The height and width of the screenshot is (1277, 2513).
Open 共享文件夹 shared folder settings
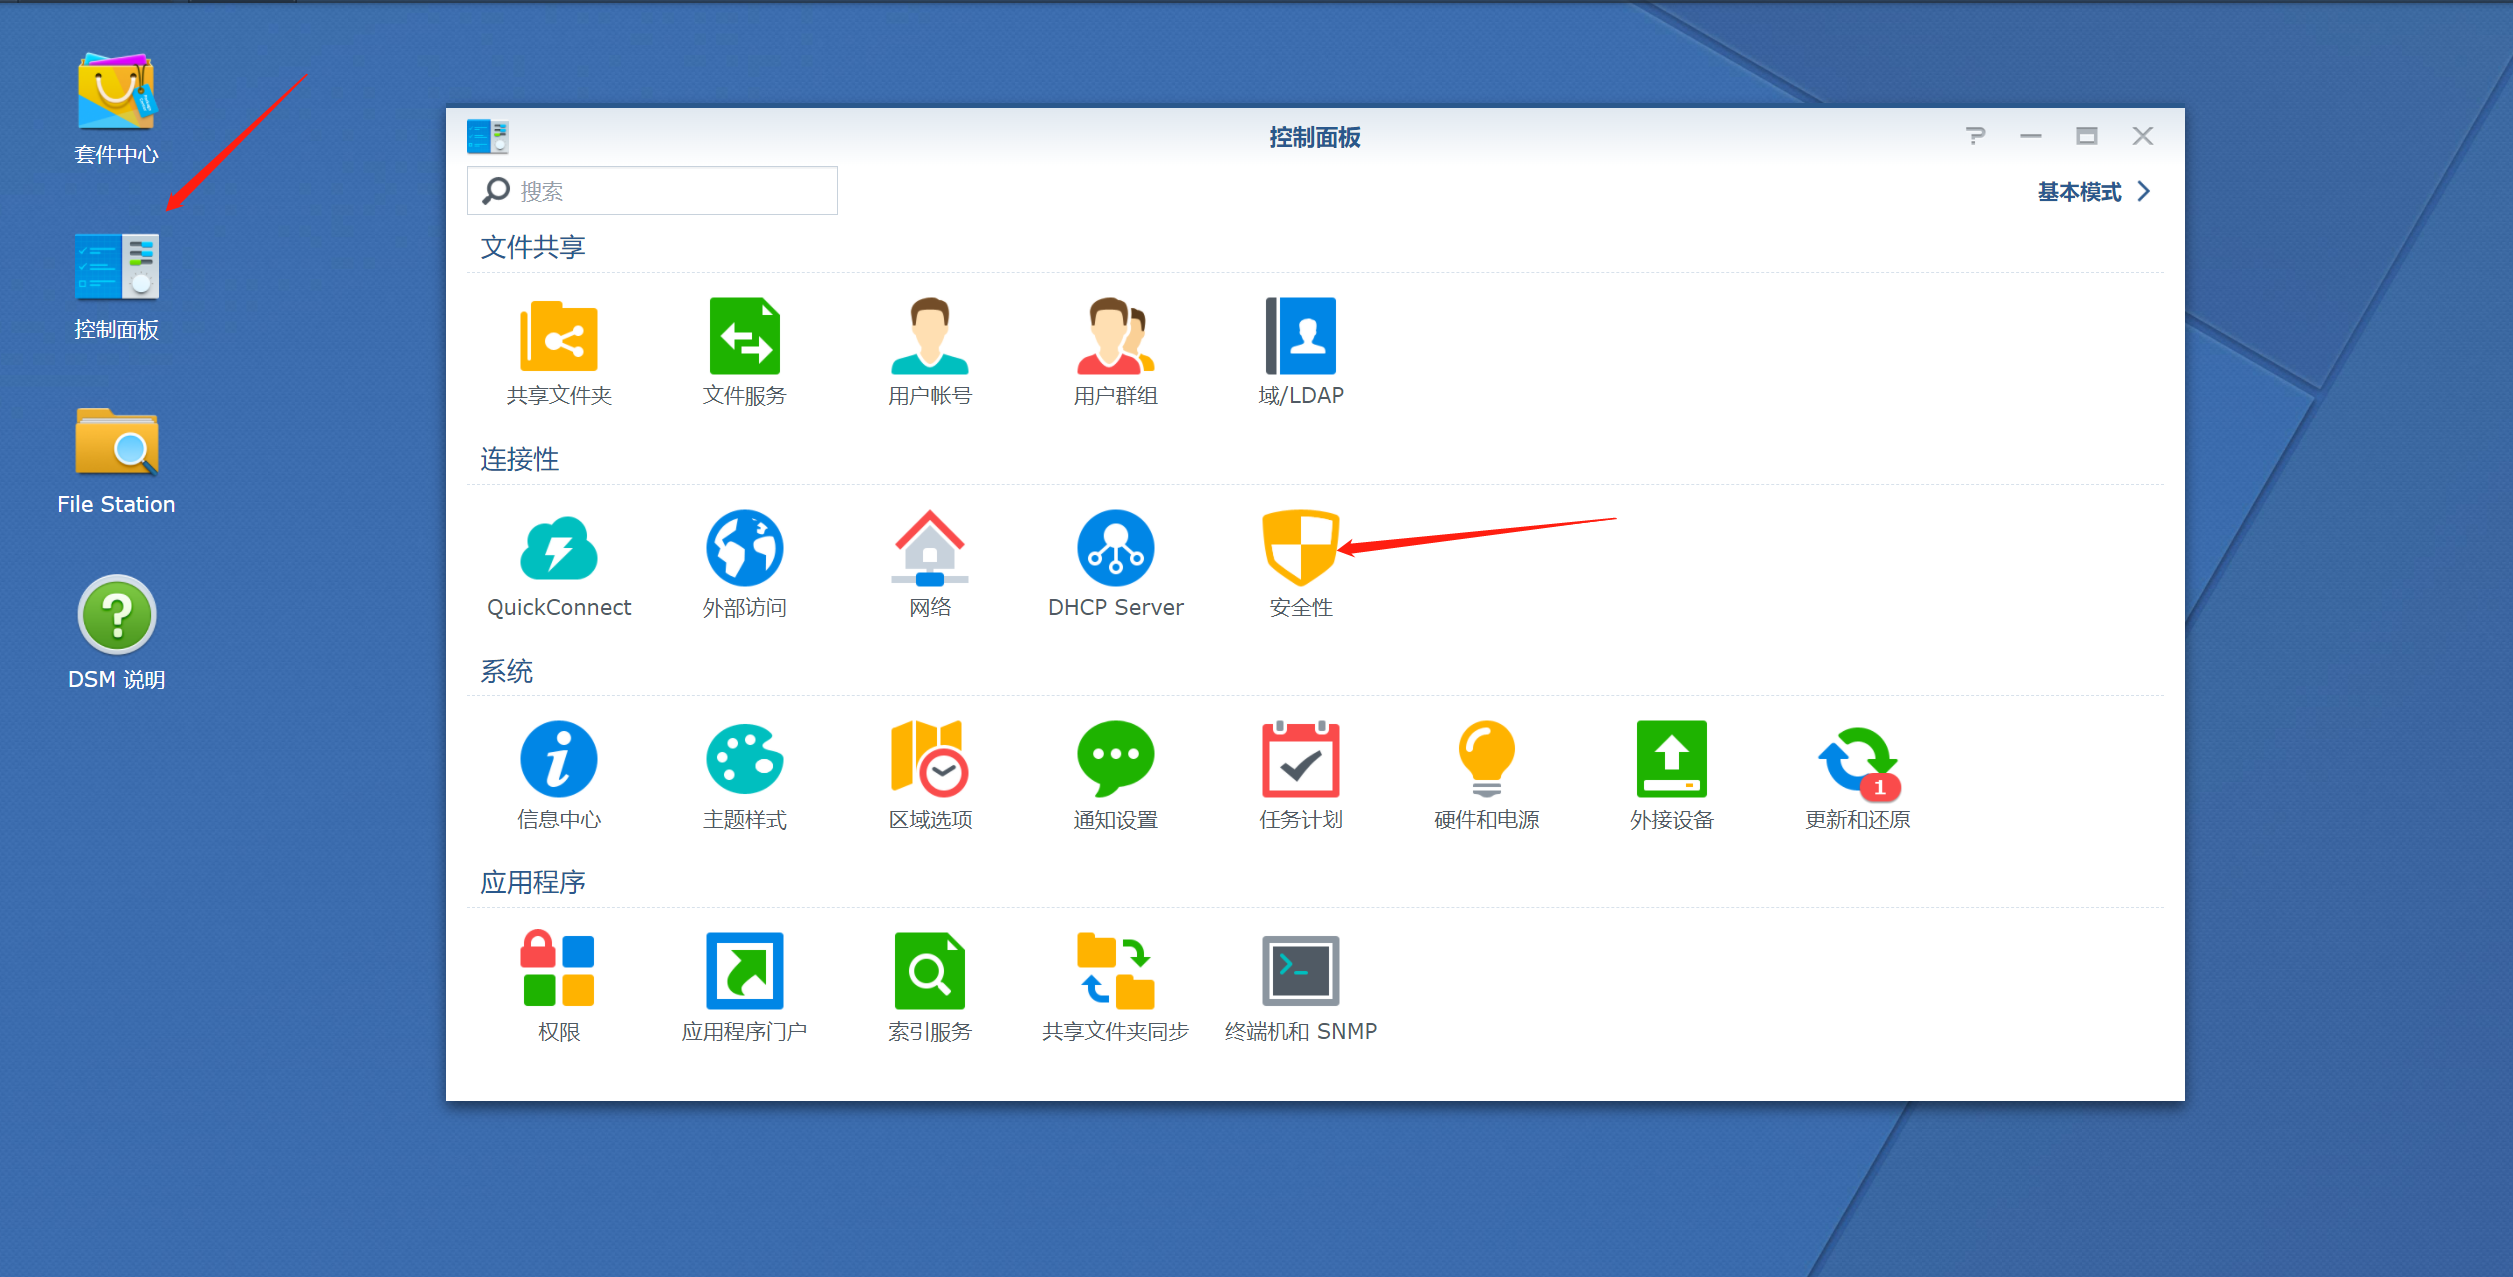[558, 337]
